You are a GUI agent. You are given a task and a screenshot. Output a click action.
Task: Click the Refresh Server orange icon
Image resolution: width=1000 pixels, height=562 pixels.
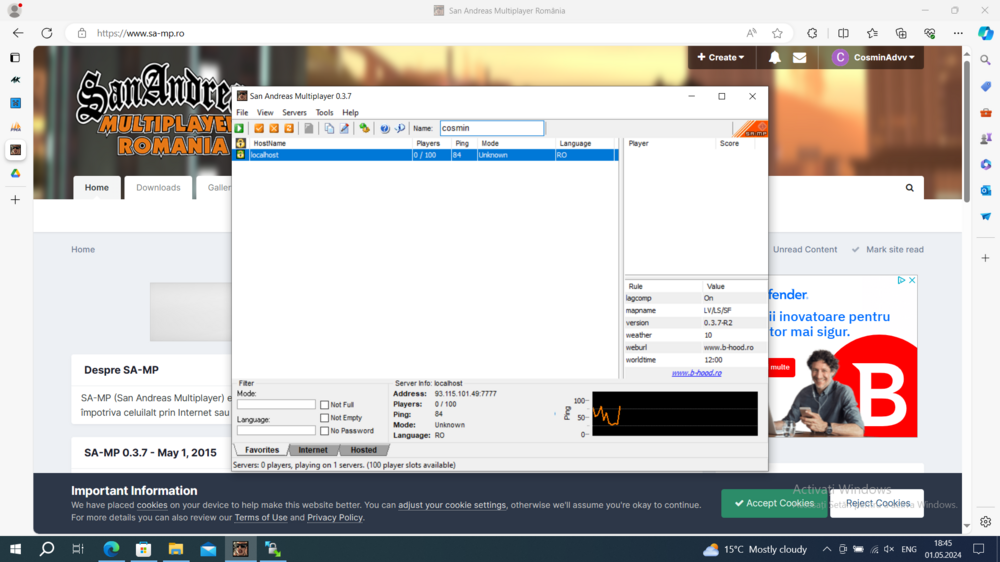(289, 128)
